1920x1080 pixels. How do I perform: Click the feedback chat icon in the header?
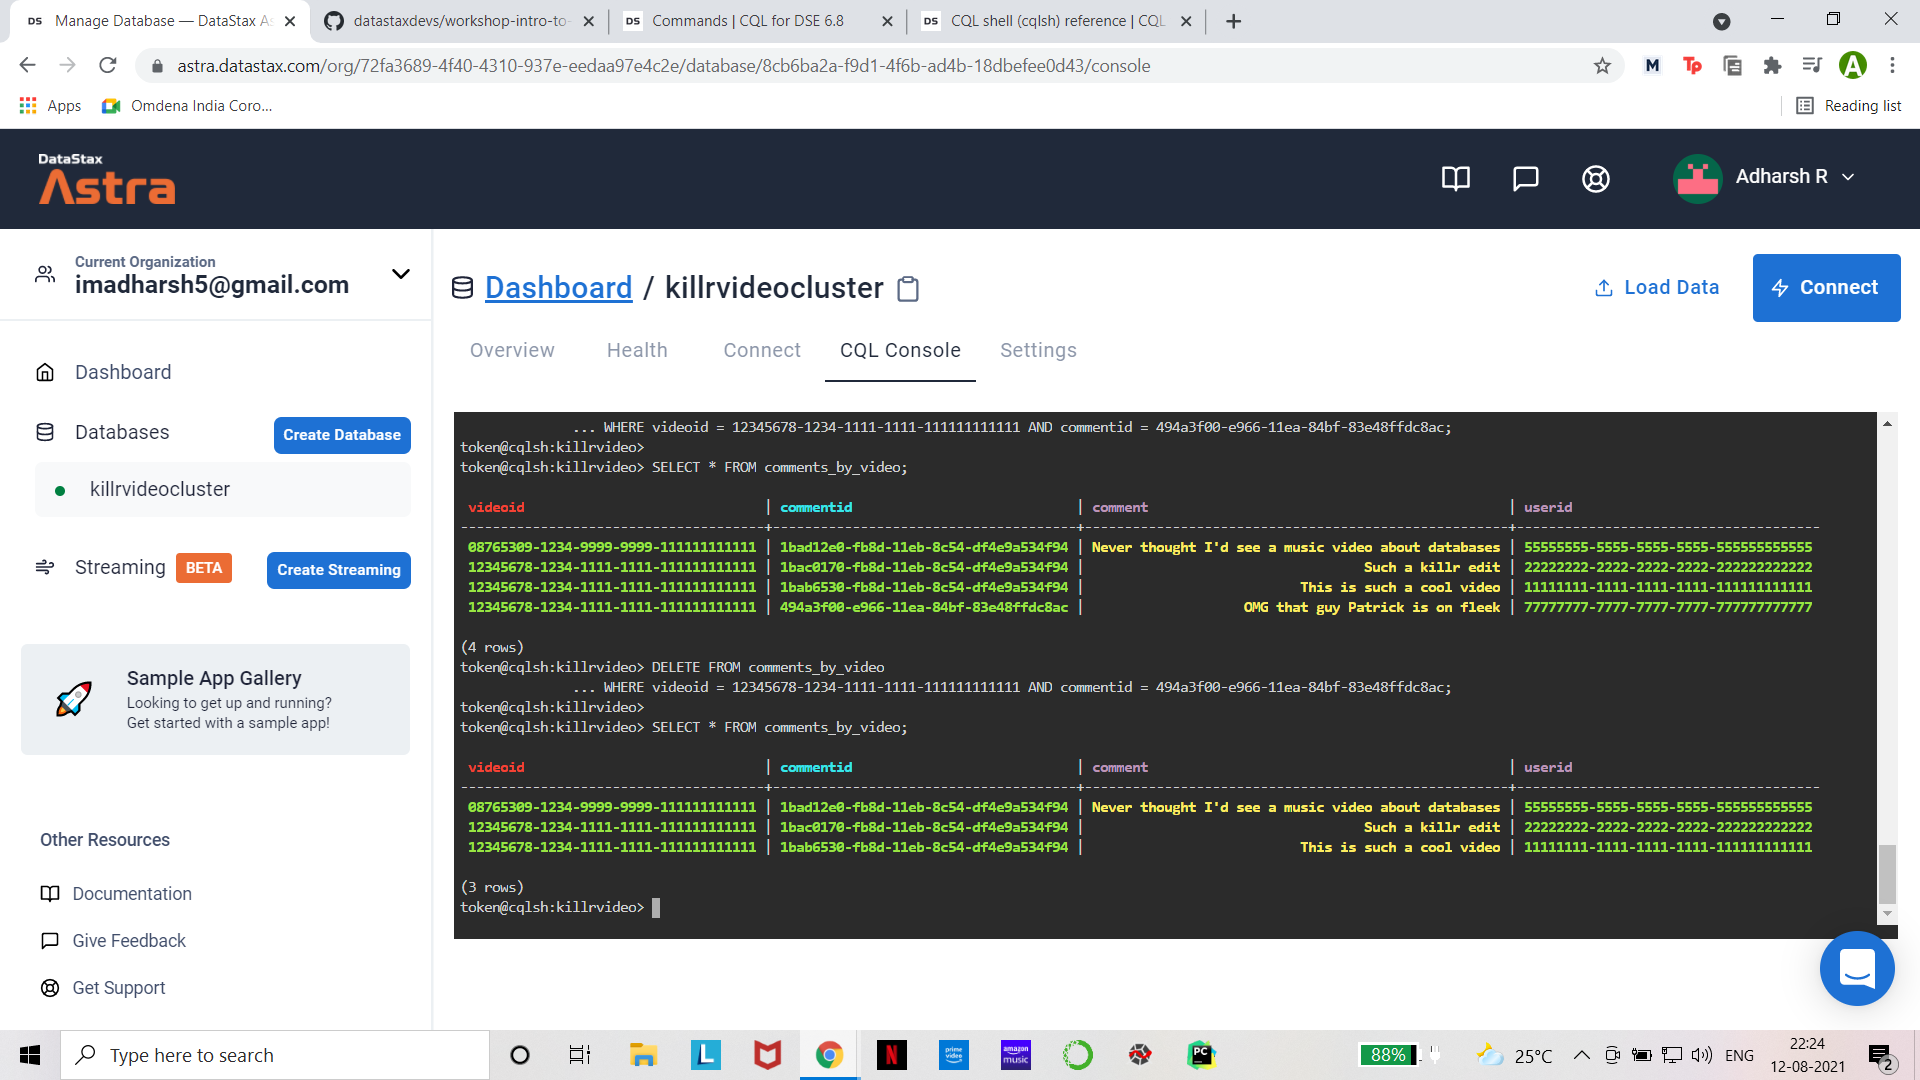click(x=1525, y=179)
